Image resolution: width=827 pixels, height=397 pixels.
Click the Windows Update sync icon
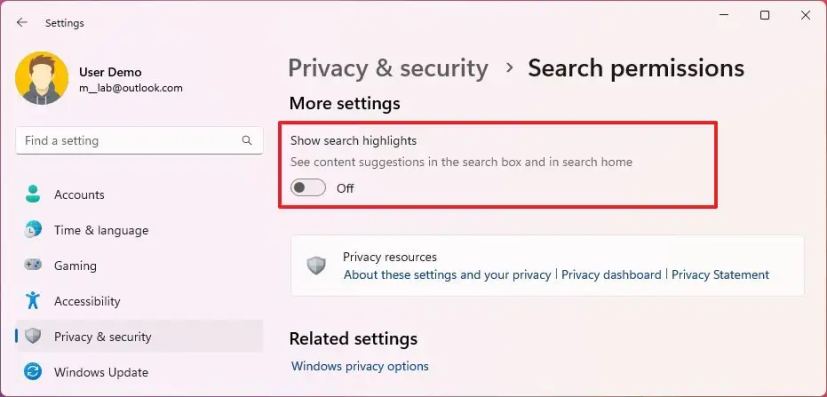click(x=33, y=372)
